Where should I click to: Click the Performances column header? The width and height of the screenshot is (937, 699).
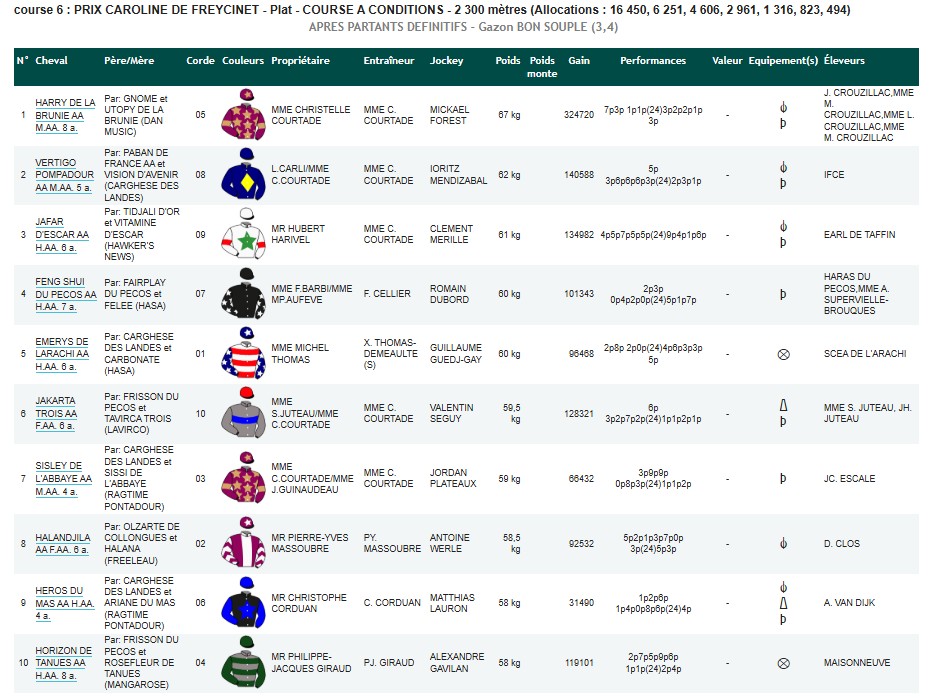coord(653,61)
